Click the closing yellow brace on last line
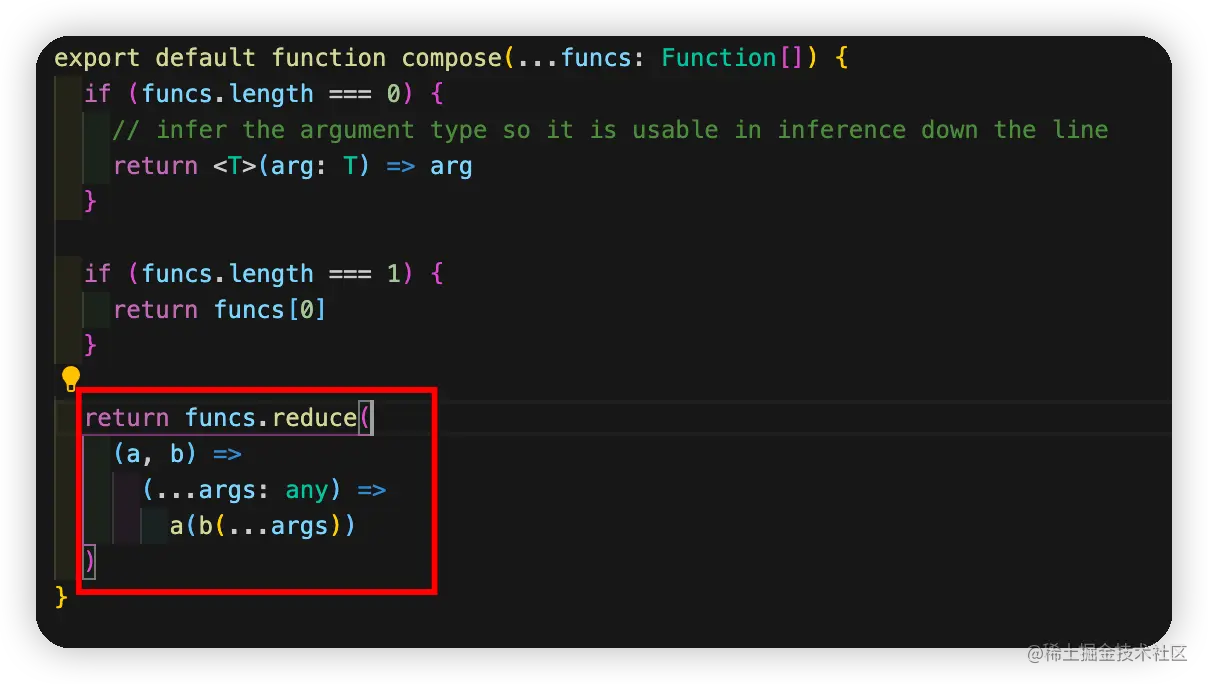 coord(61,597)
